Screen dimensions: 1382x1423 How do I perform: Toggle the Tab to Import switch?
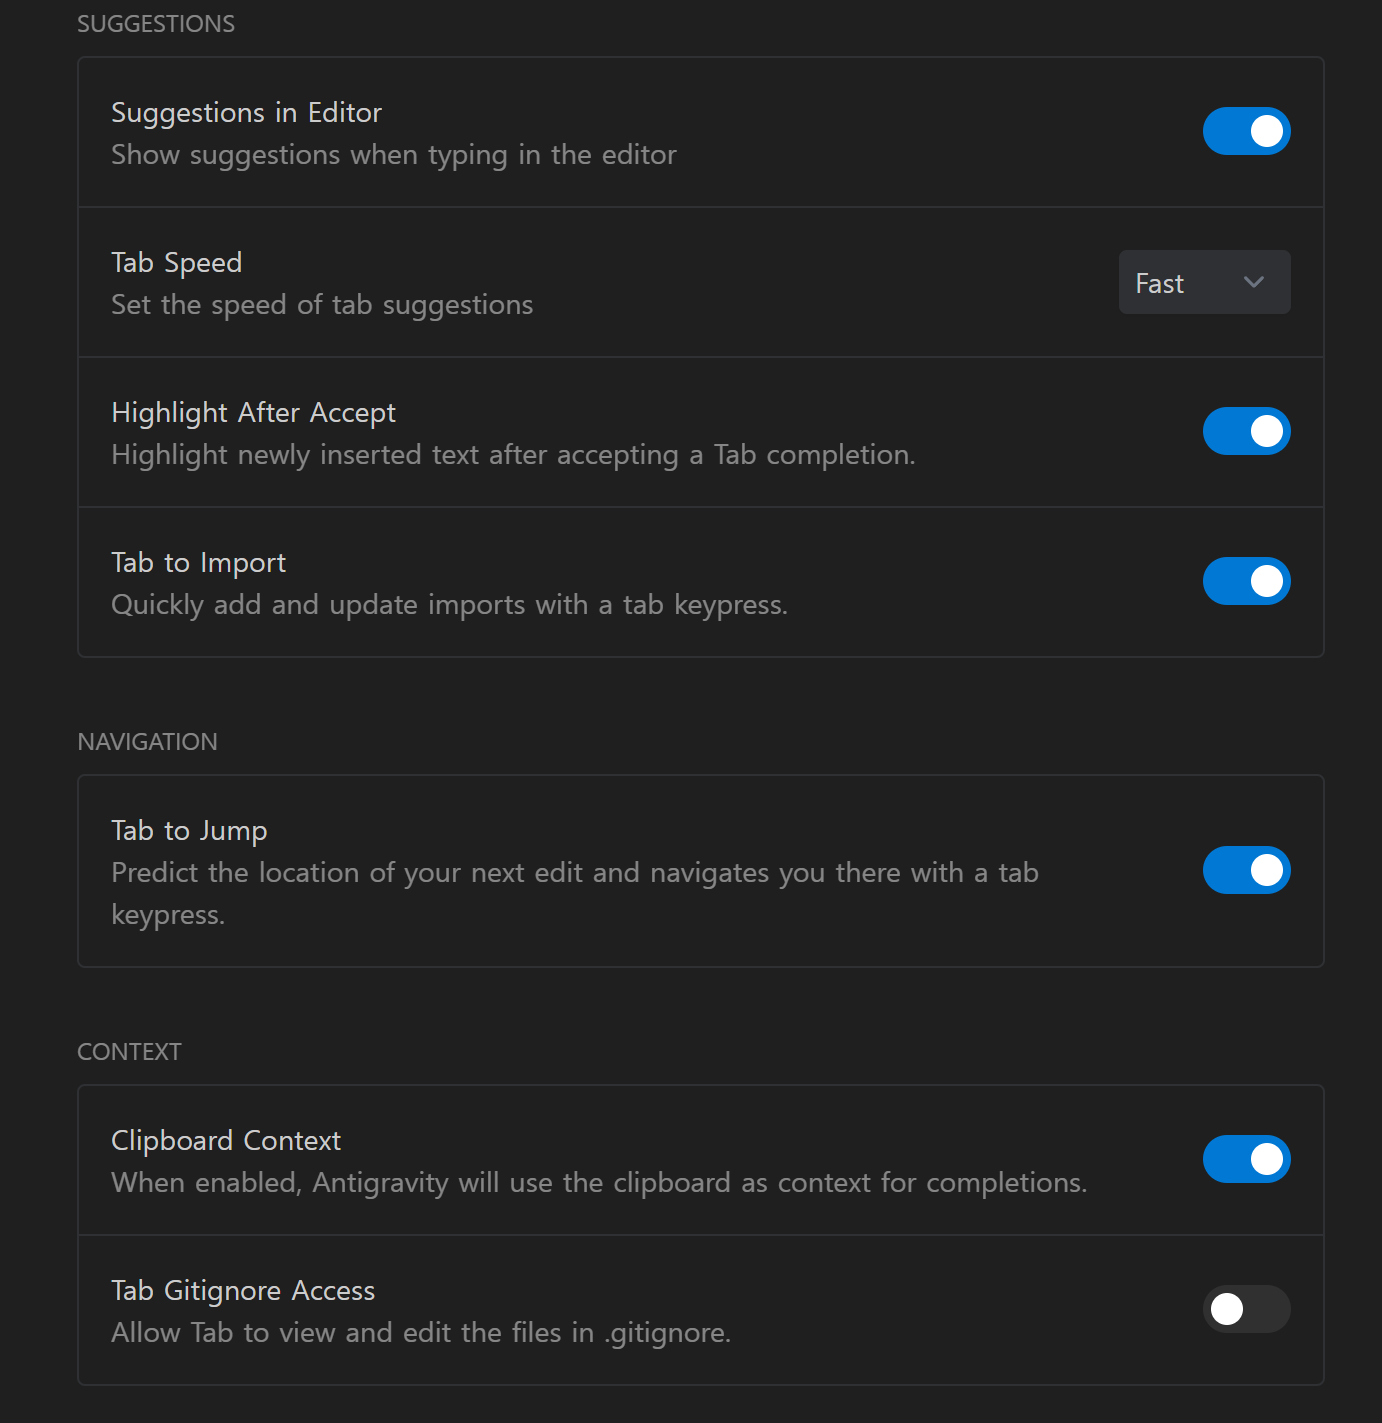1246,581
